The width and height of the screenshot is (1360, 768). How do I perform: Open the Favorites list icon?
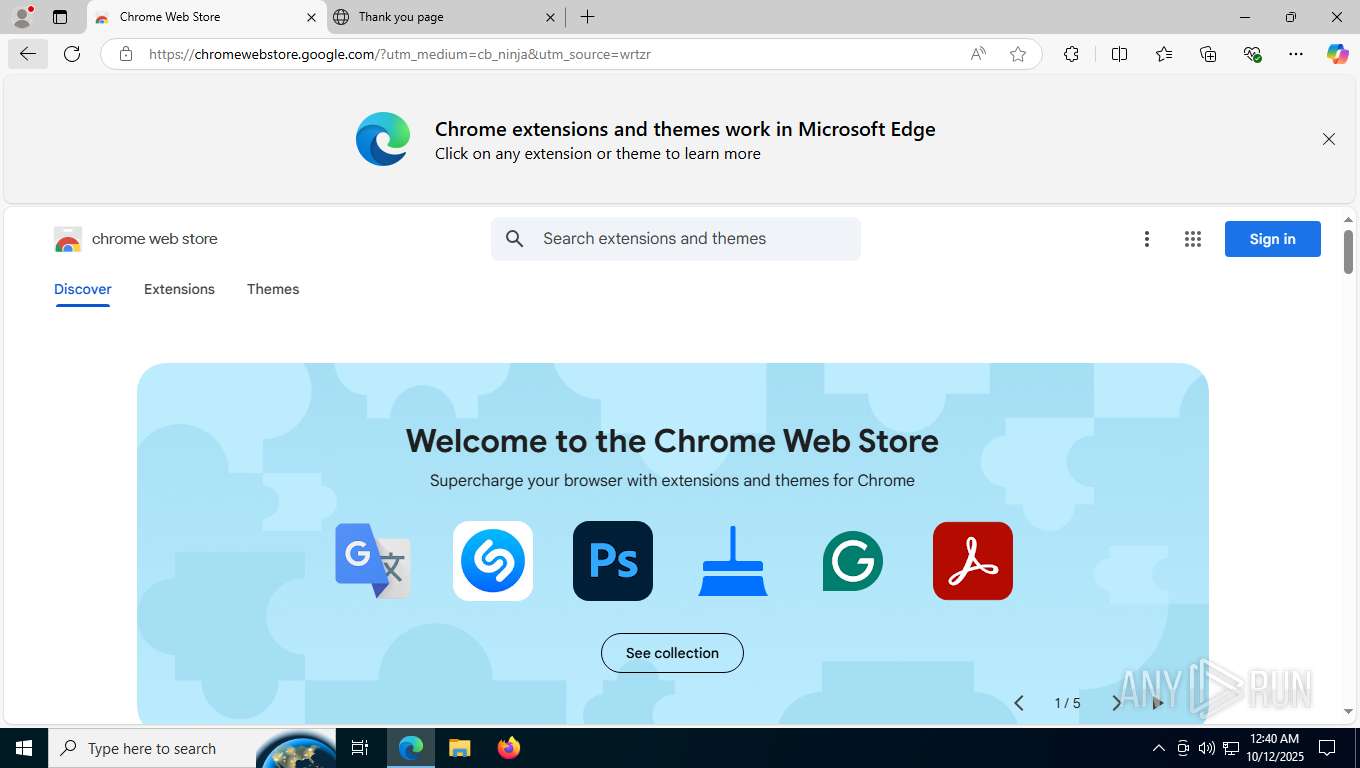click(1164, 54)
